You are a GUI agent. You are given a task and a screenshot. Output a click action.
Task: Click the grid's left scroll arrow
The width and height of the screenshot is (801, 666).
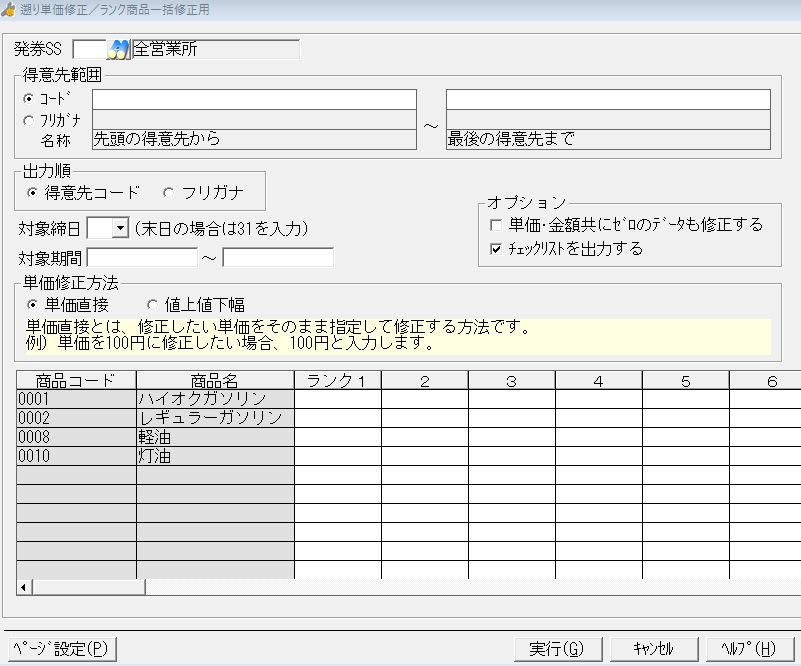tap(24, 587)
